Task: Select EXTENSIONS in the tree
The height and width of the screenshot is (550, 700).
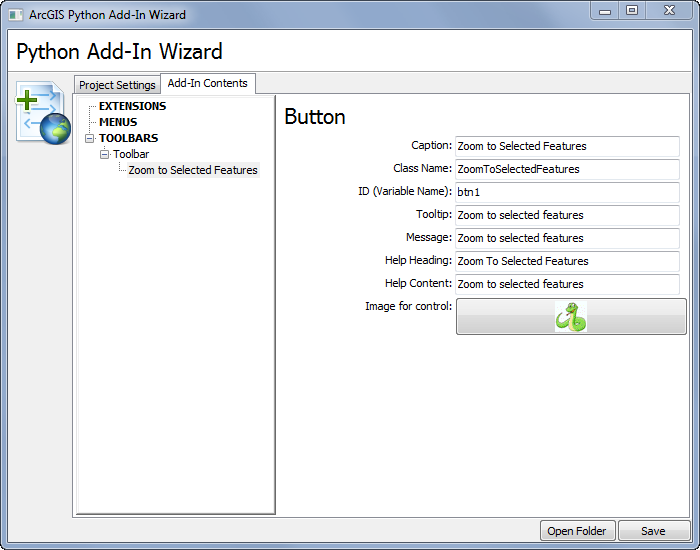Action: point(132,106)
